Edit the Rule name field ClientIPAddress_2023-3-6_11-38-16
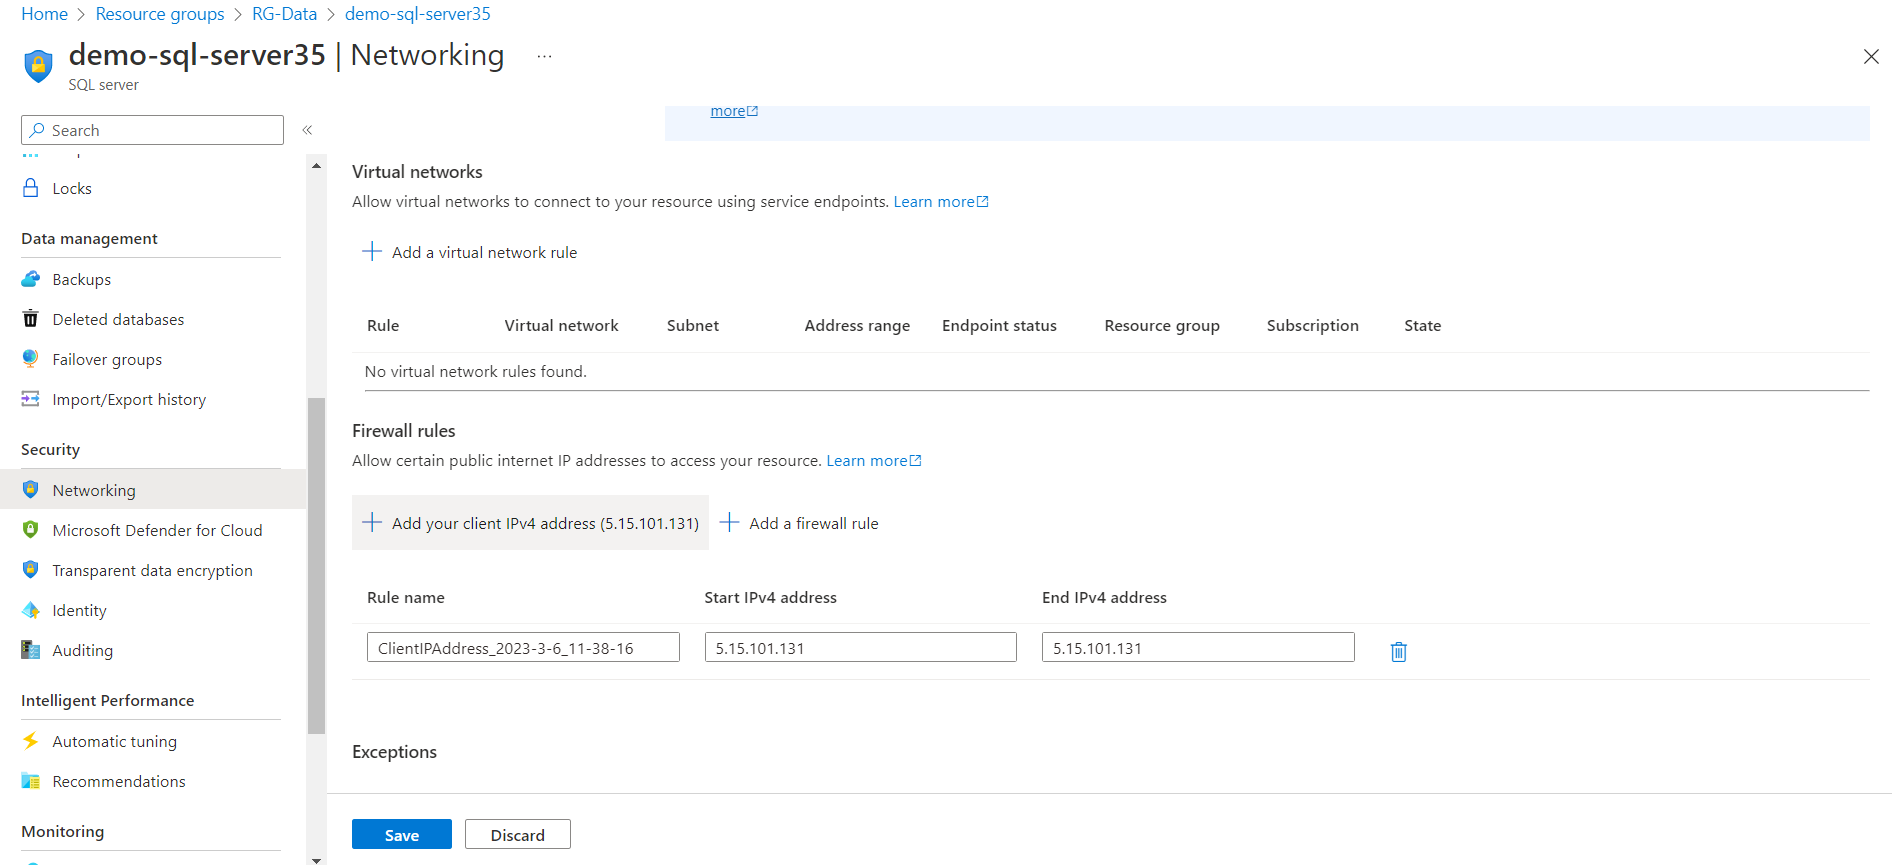1892x865 pixels. (523, 647)
